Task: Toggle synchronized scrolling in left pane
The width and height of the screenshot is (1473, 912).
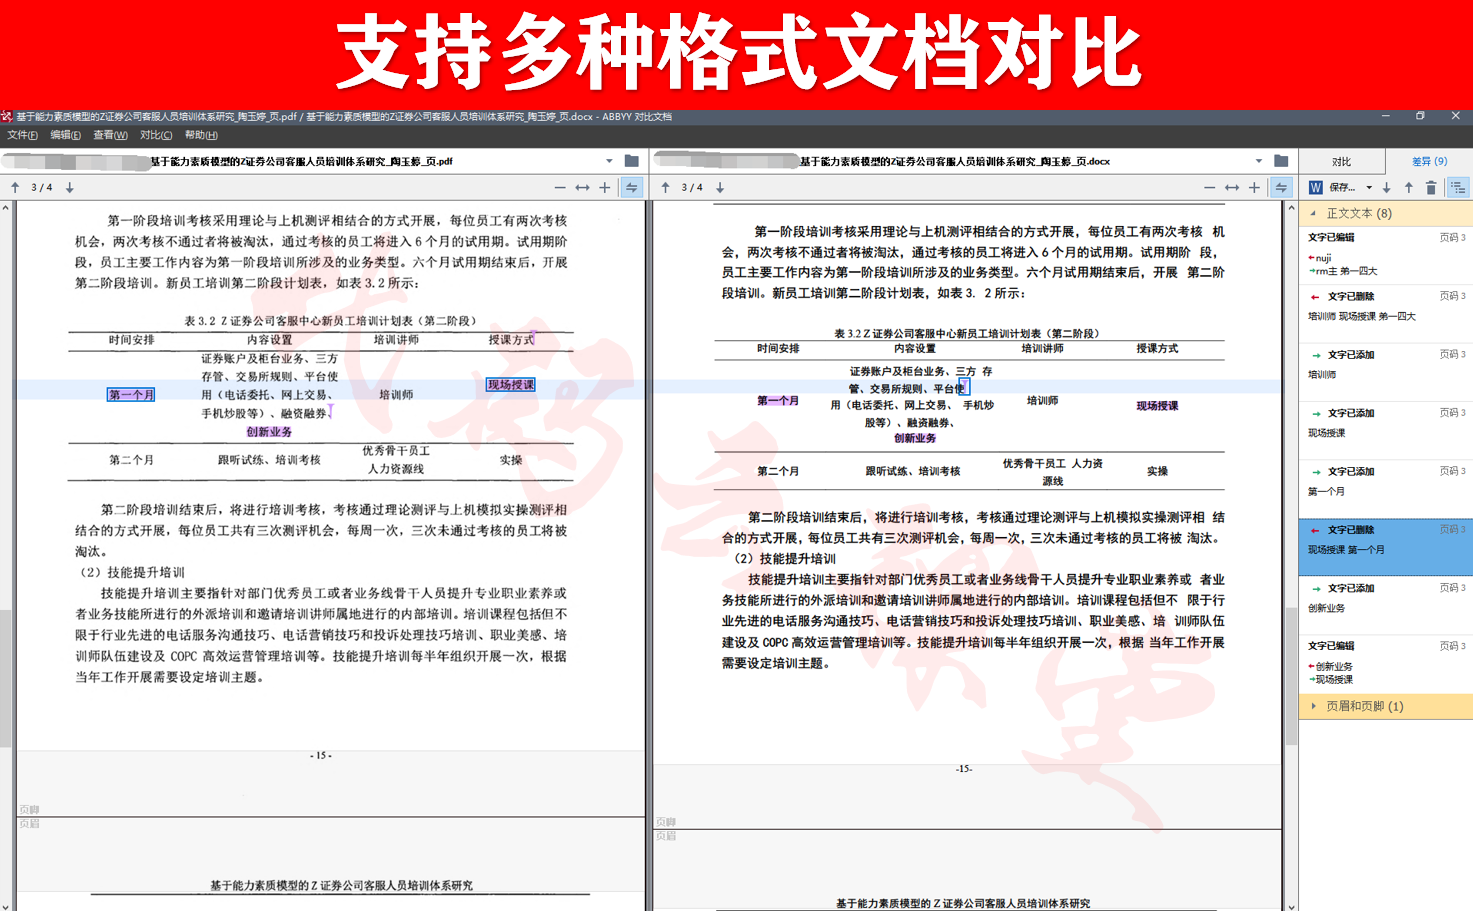Action: (632, 188)
